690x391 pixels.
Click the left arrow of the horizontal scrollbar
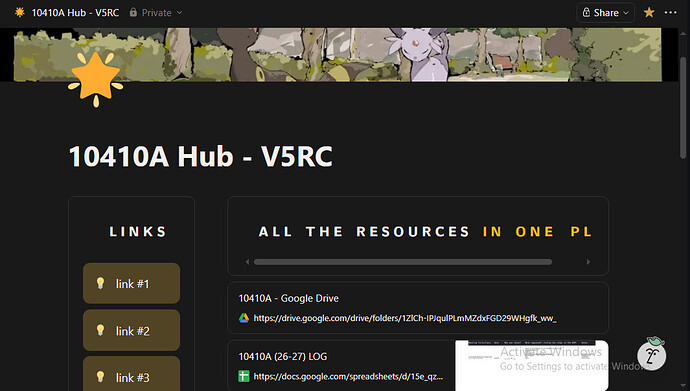tap(247, 262)
